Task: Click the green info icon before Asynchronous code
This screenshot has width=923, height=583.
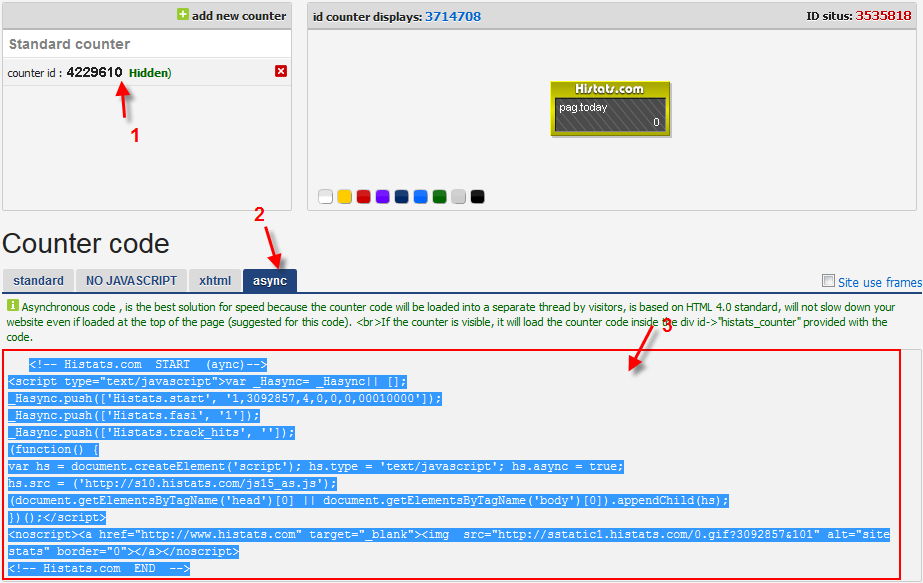Action: pos(12,305)
